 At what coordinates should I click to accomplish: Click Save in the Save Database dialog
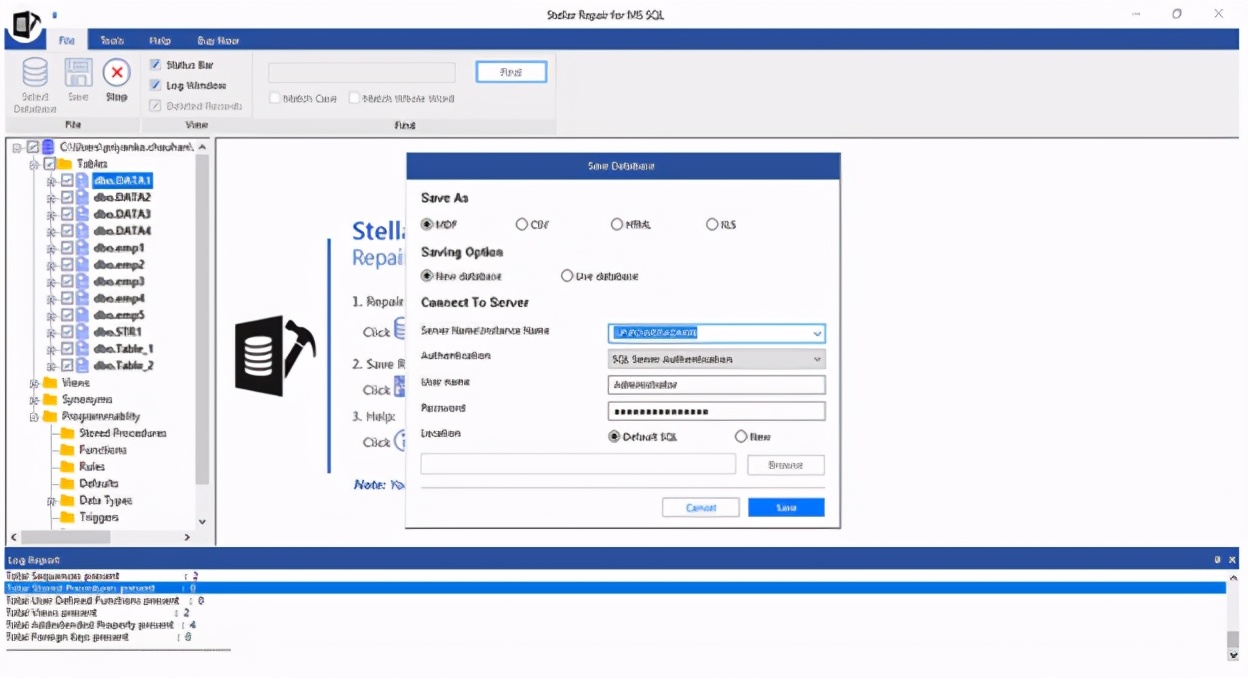[786, 508]
